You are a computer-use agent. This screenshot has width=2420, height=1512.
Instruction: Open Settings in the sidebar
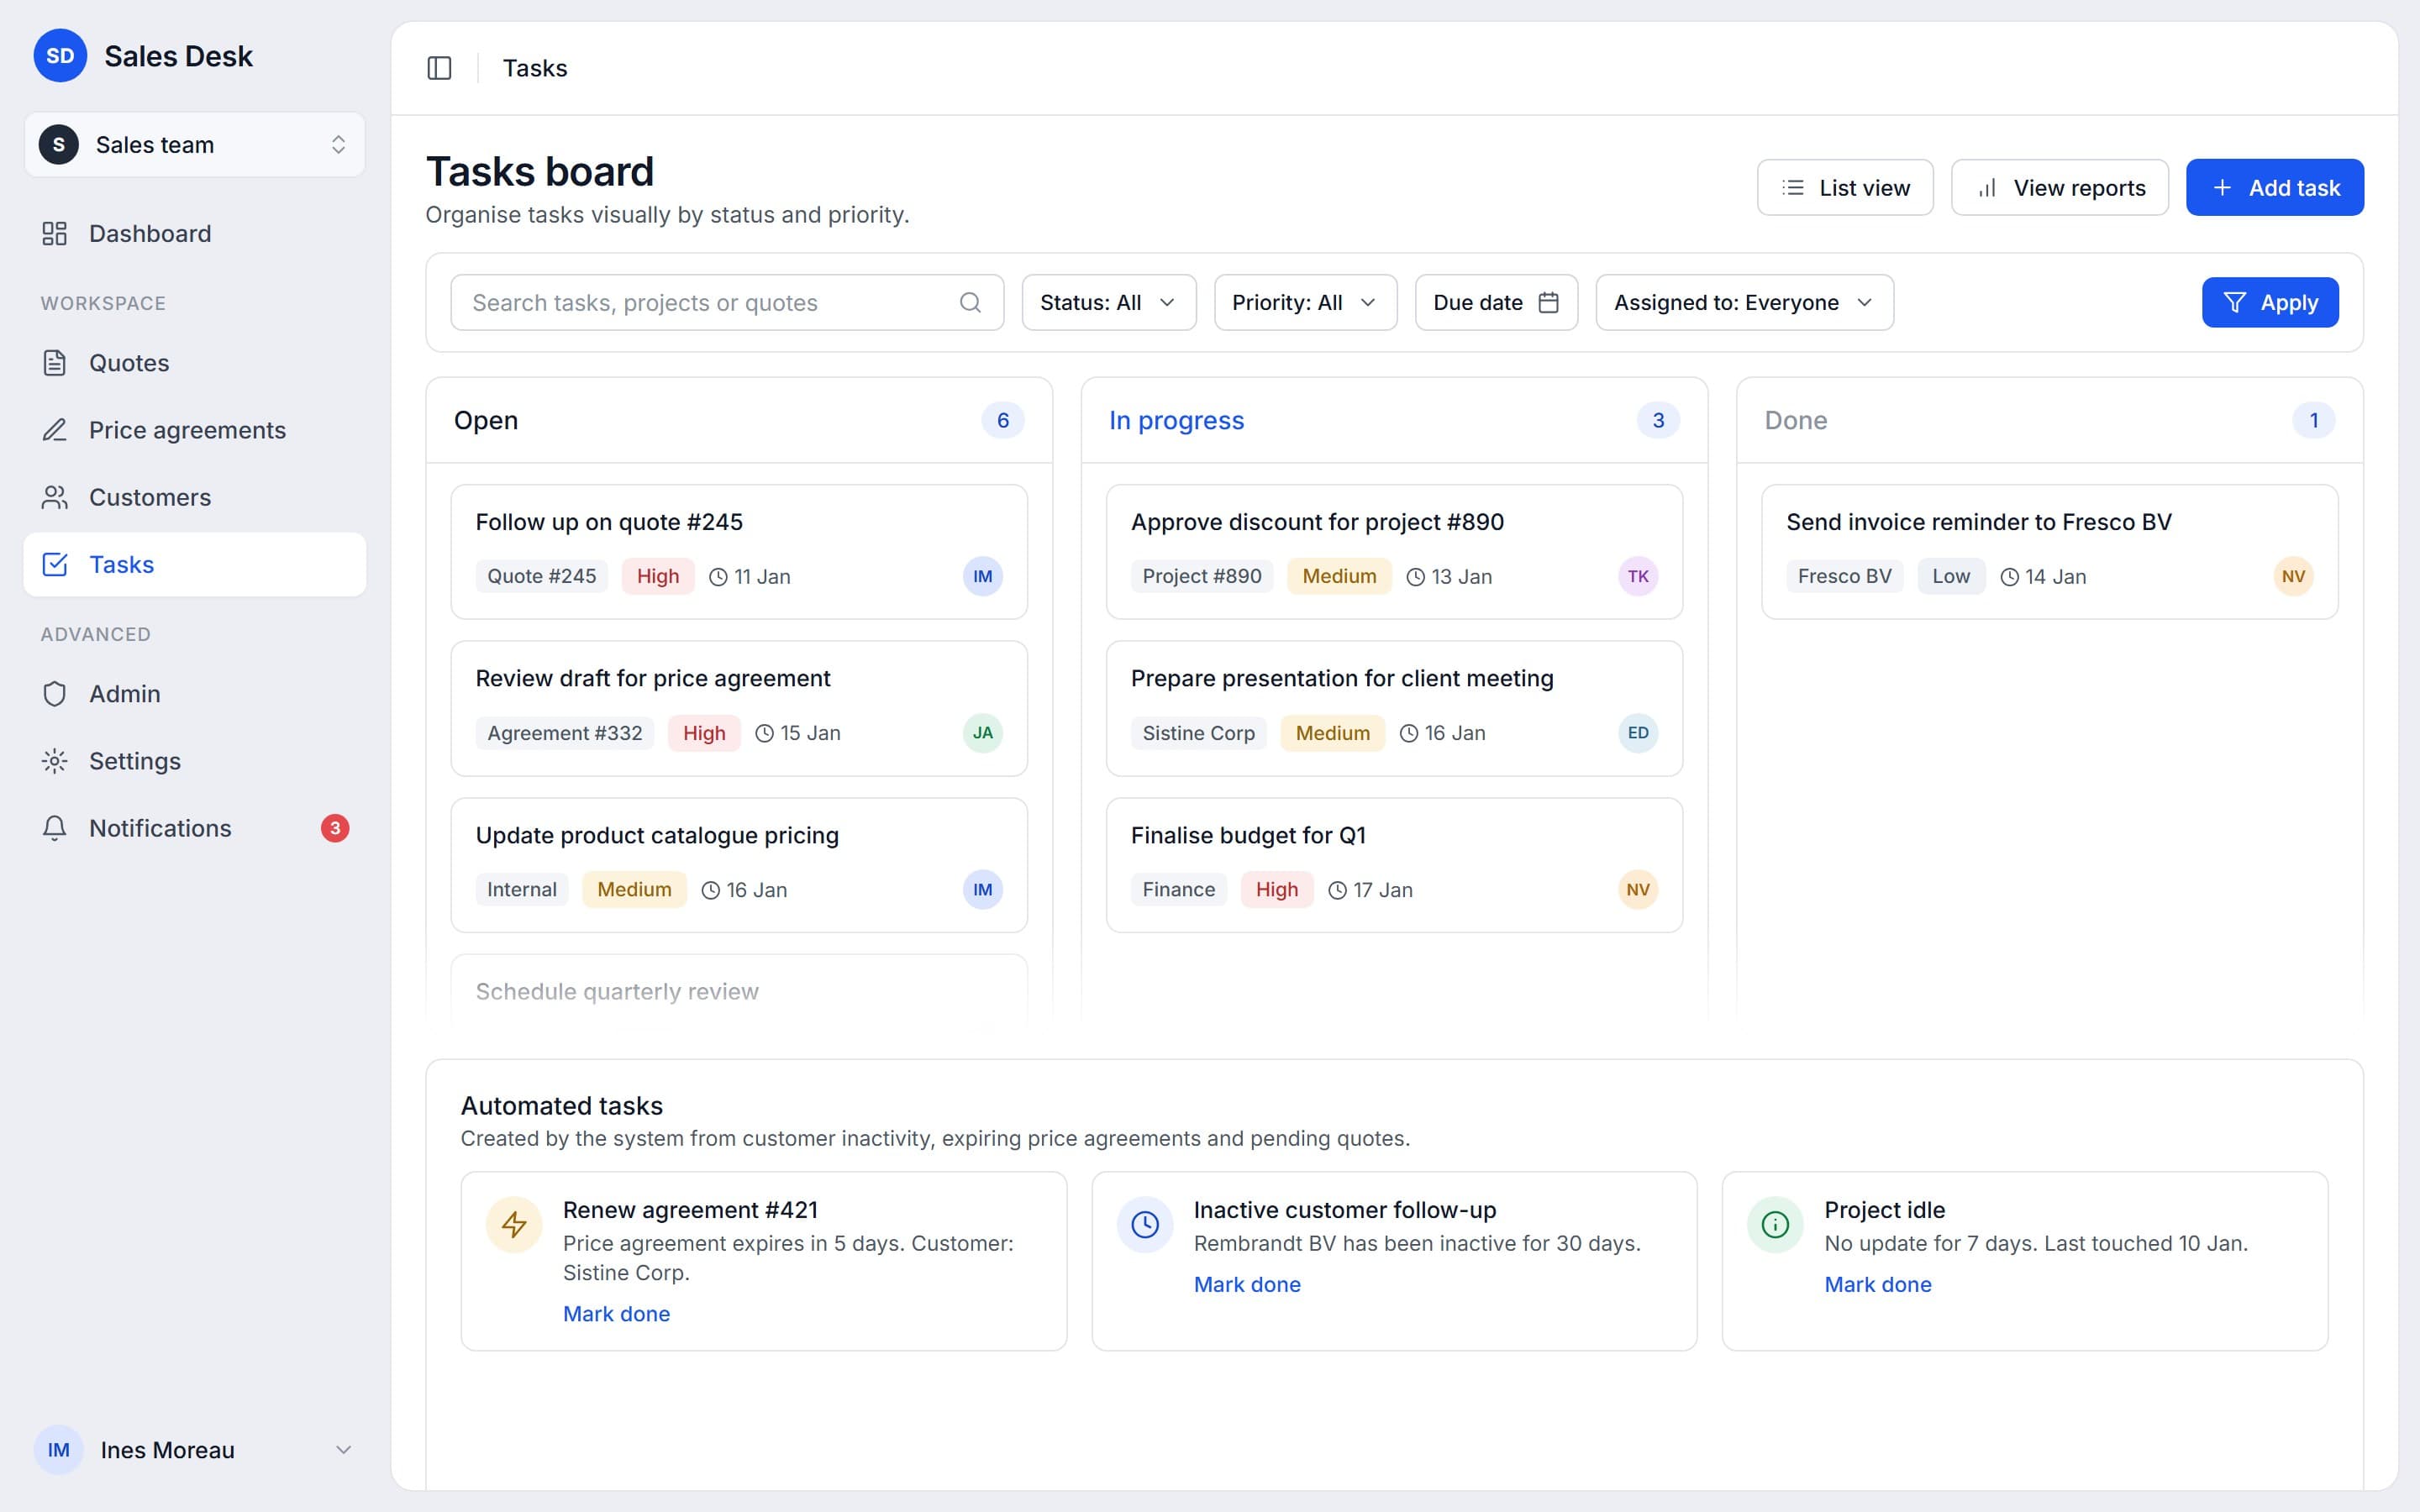[195, 761]
